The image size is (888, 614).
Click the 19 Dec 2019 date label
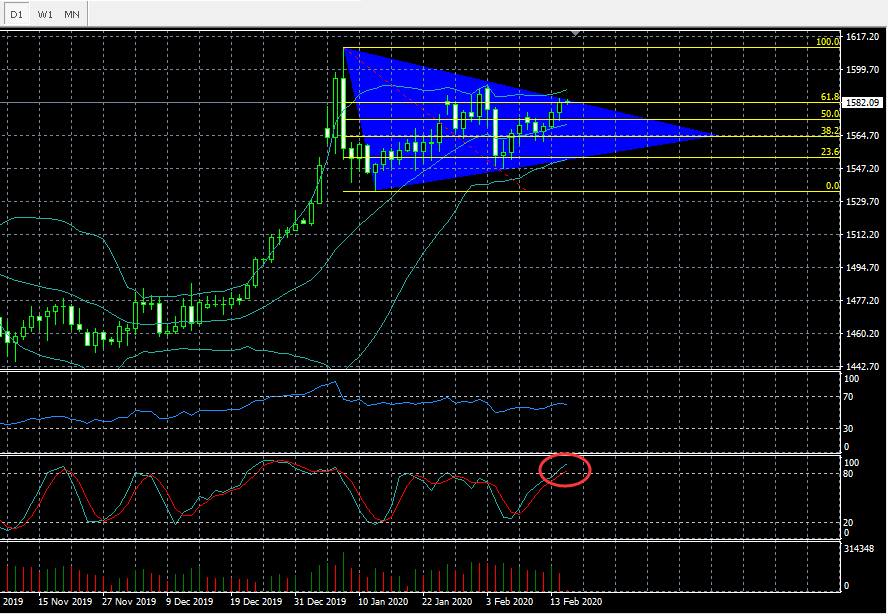coord(255,602)
